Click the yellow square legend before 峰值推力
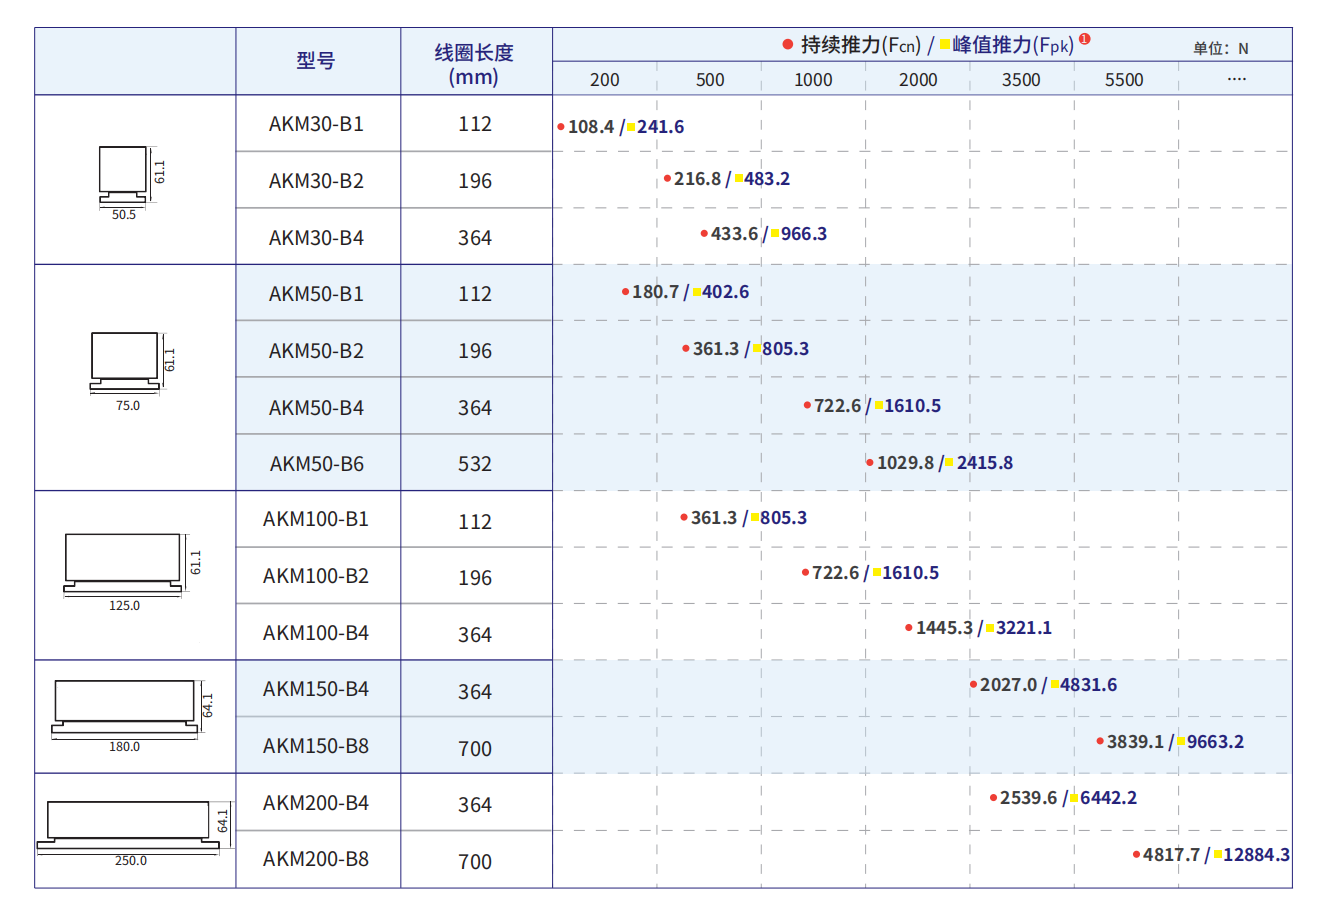This screenshot has width=1334, height=901. click(x=944, y=45)
